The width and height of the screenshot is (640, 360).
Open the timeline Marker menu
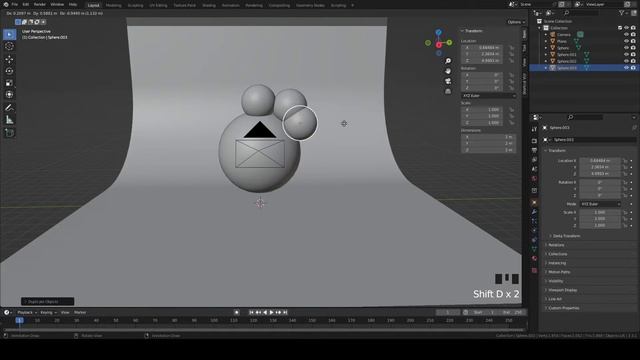[x=80, y=312]
